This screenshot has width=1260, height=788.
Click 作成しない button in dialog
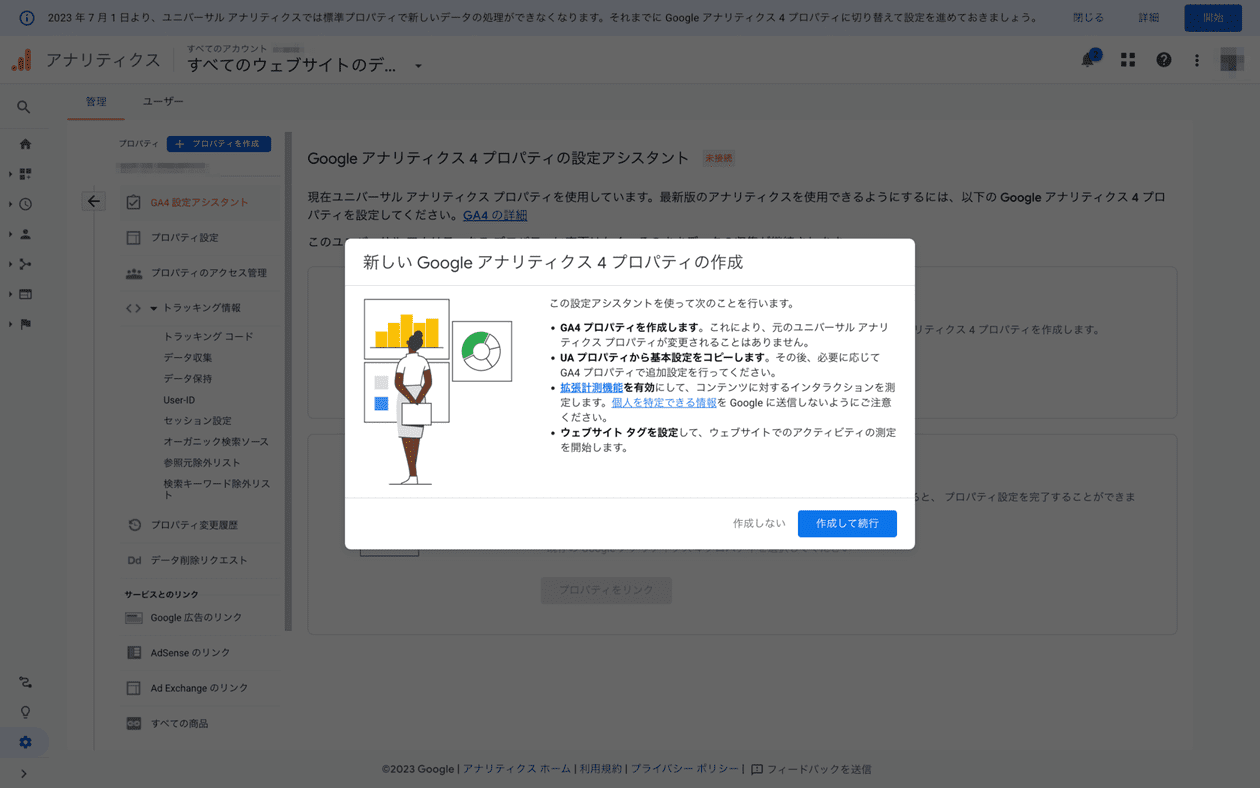[x=759, y=524]
